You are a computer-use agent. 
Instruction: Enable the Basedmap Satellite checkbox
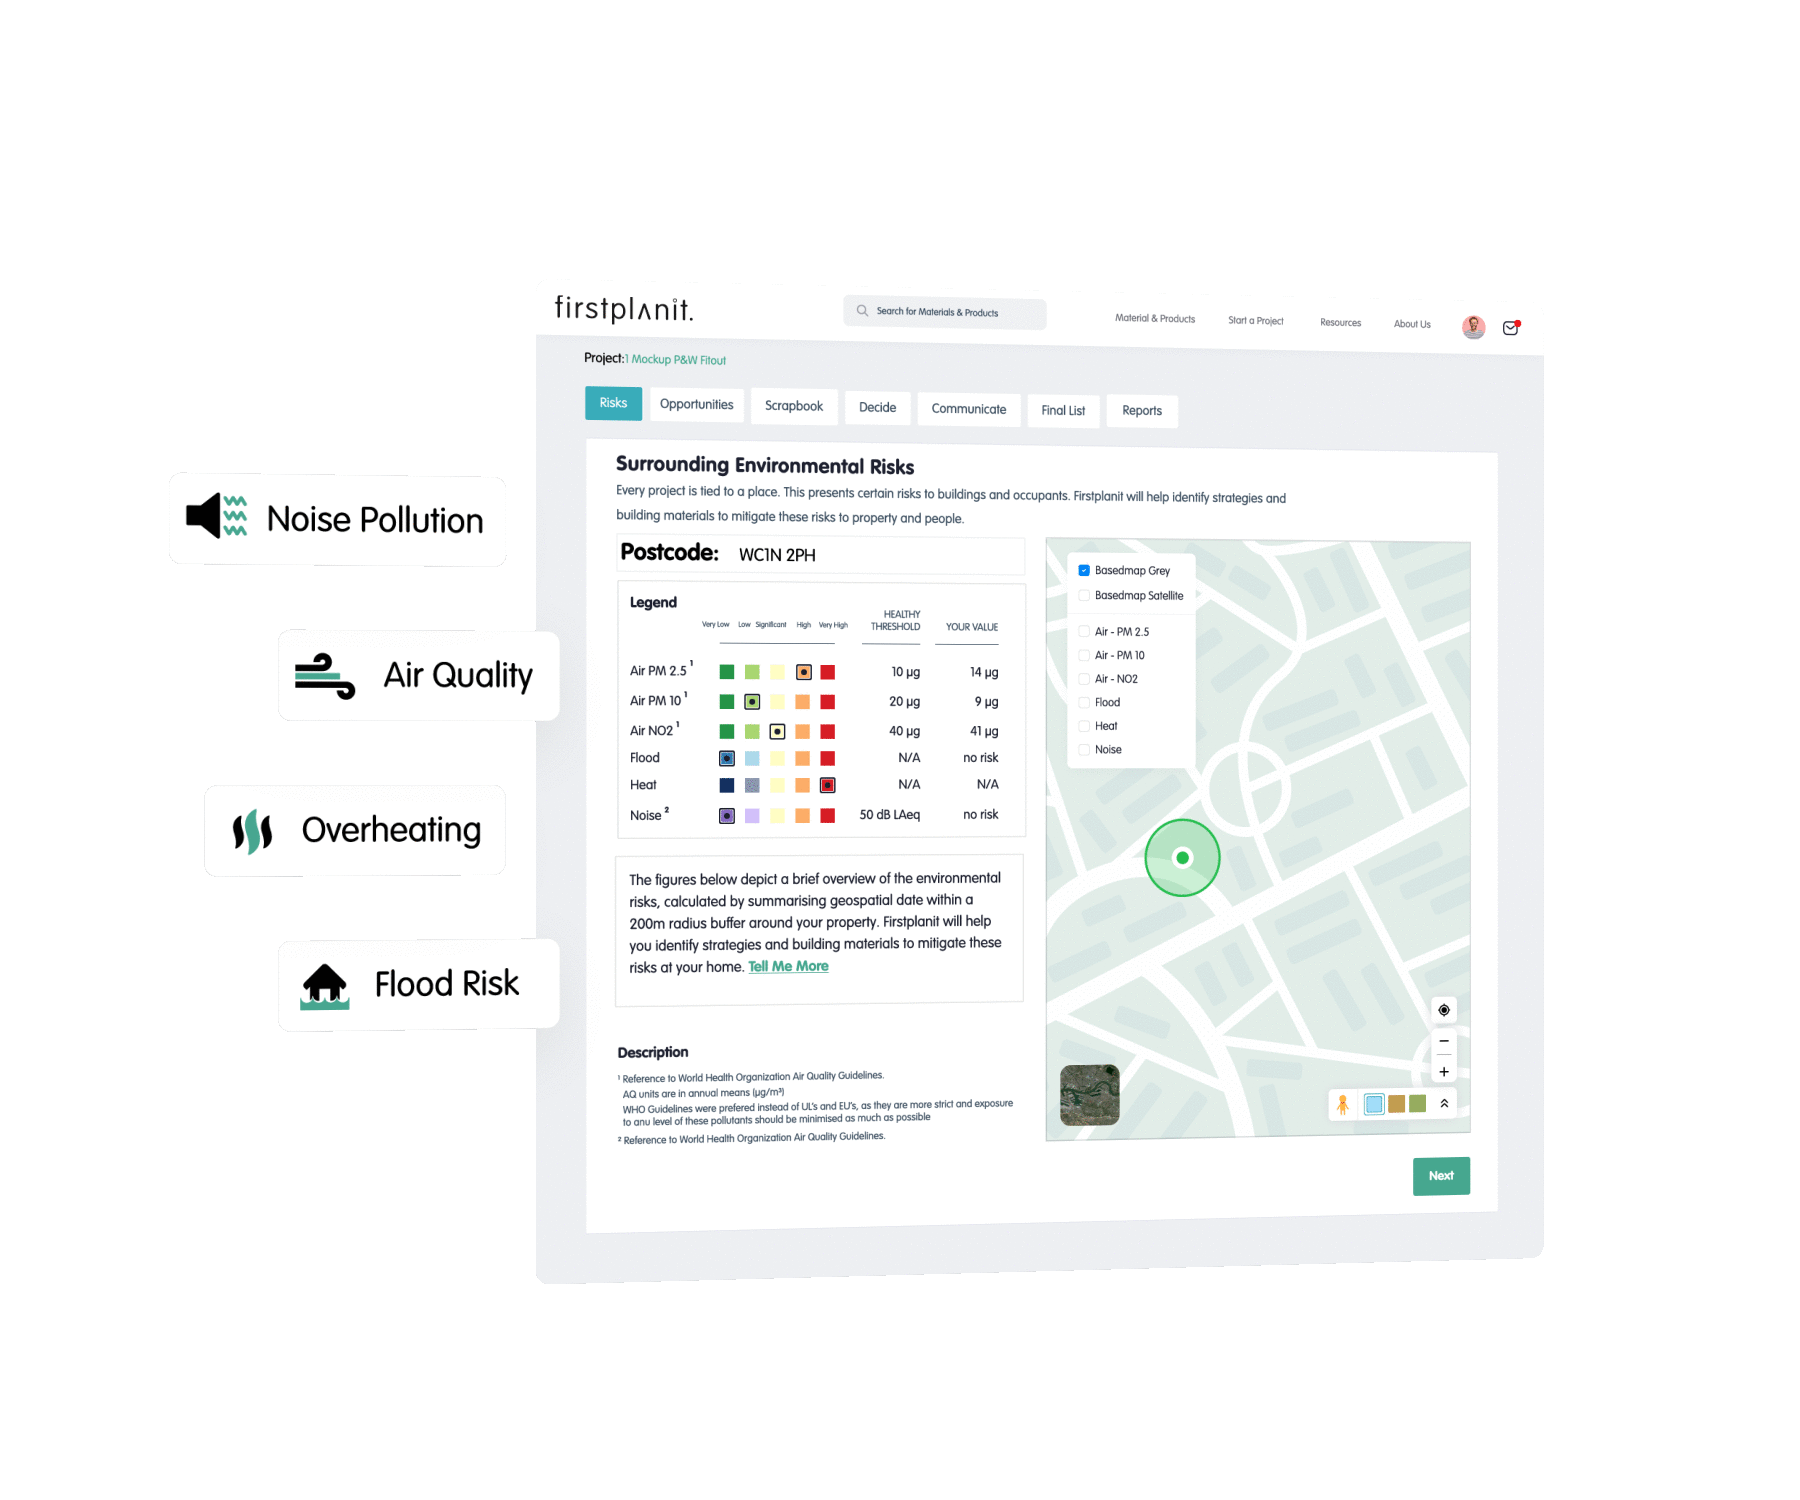(x=1084, y=595)
